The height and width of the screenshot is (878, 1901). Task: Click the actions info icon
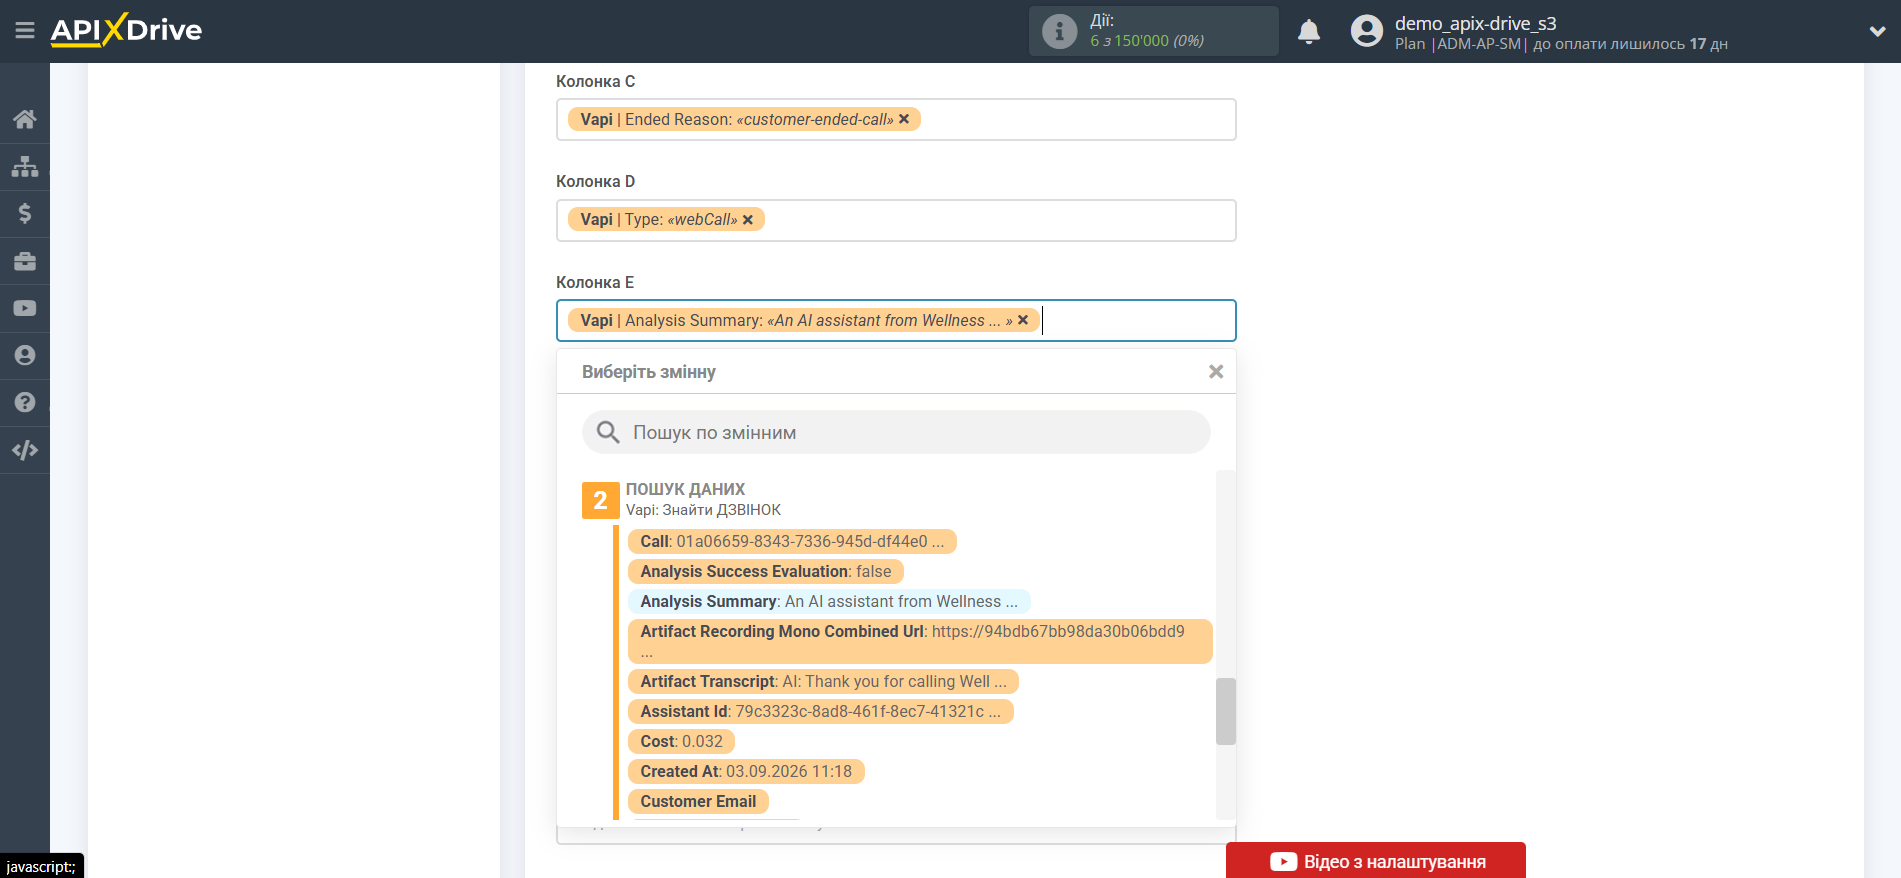(x=1059, y=31)
